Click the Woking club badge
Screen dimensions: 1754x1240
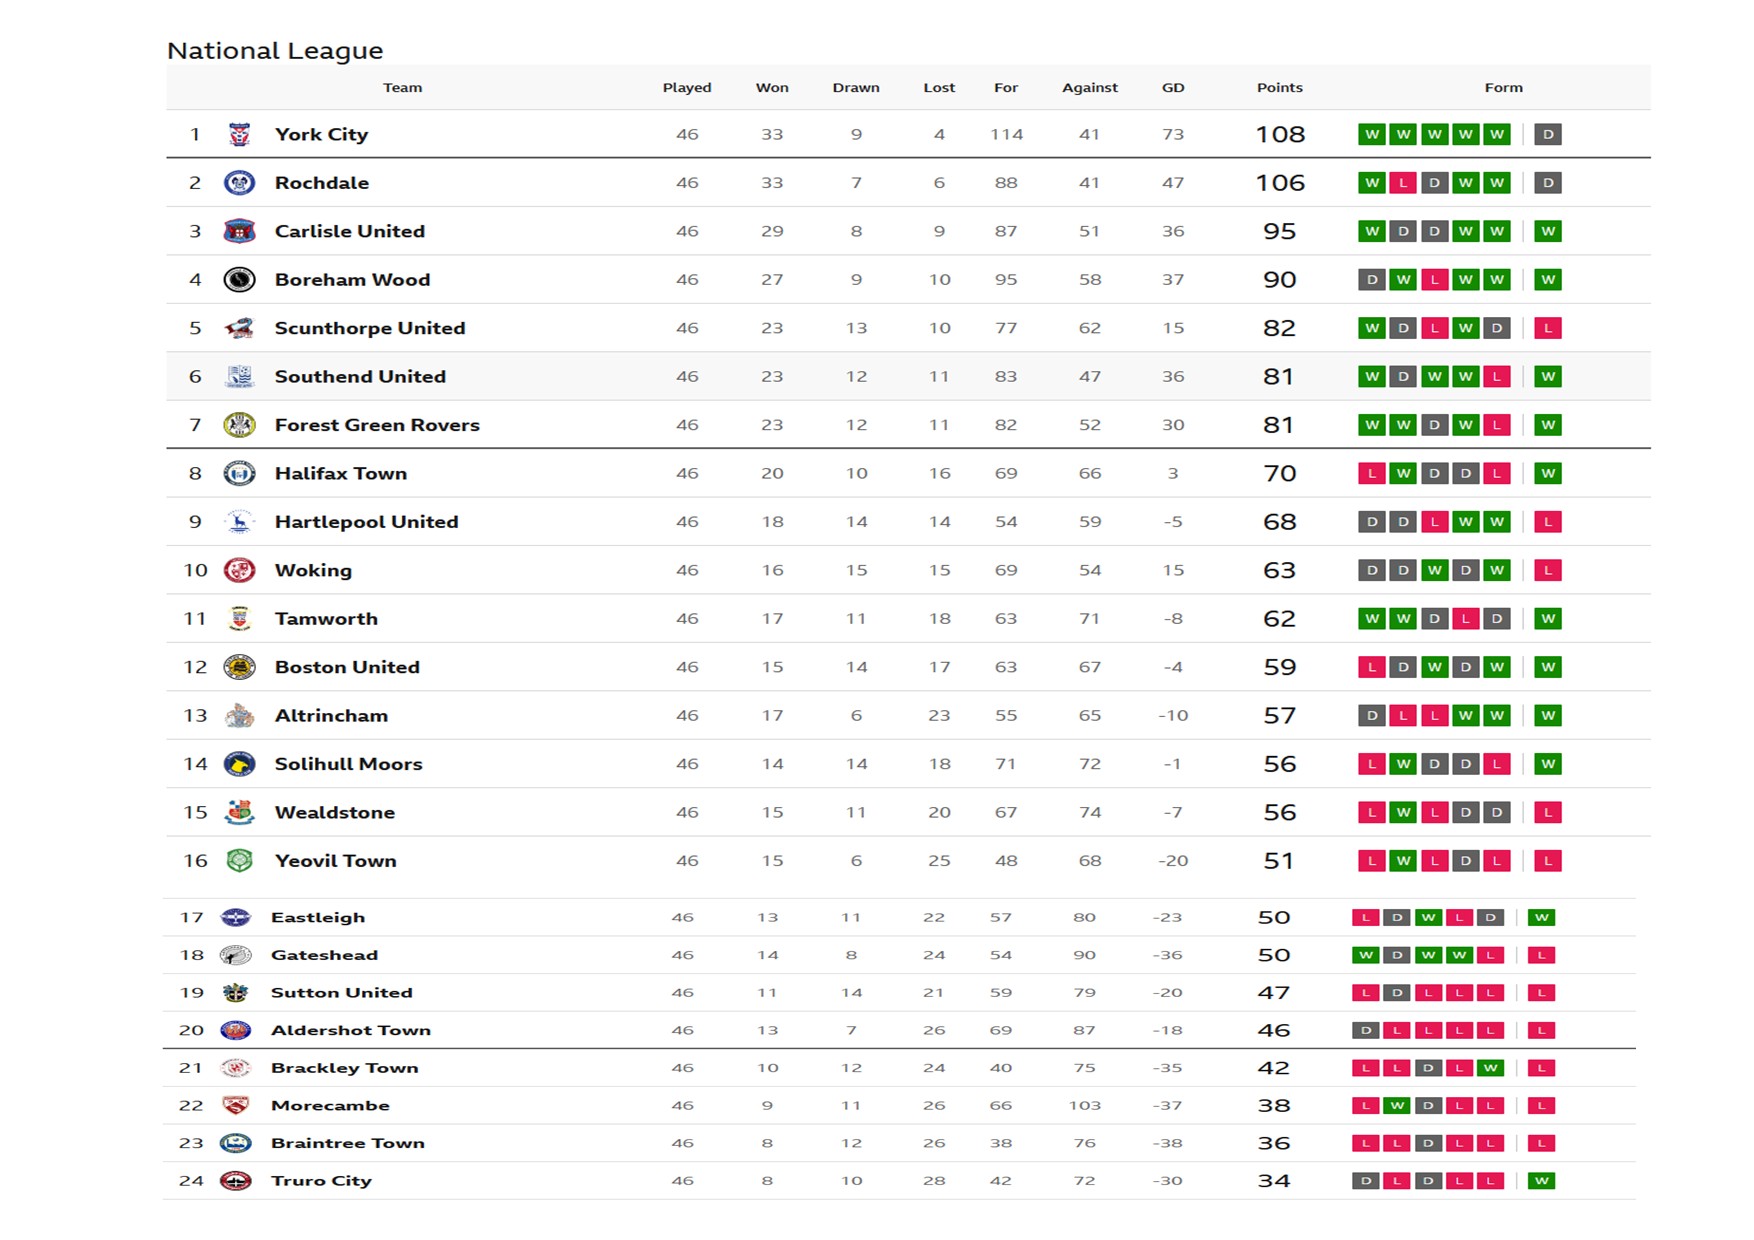pyautogui.click(x=239, y=570)
